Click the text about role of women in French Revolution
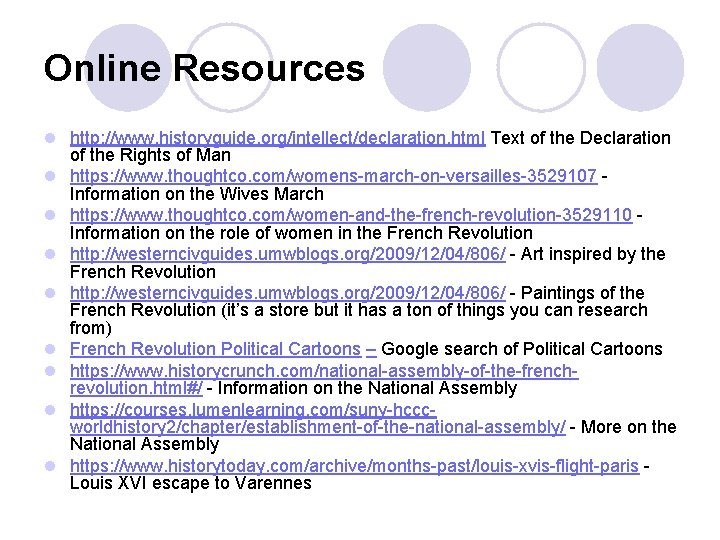The image size is (720, 540). pyautogui.click(x=301, y=233)
